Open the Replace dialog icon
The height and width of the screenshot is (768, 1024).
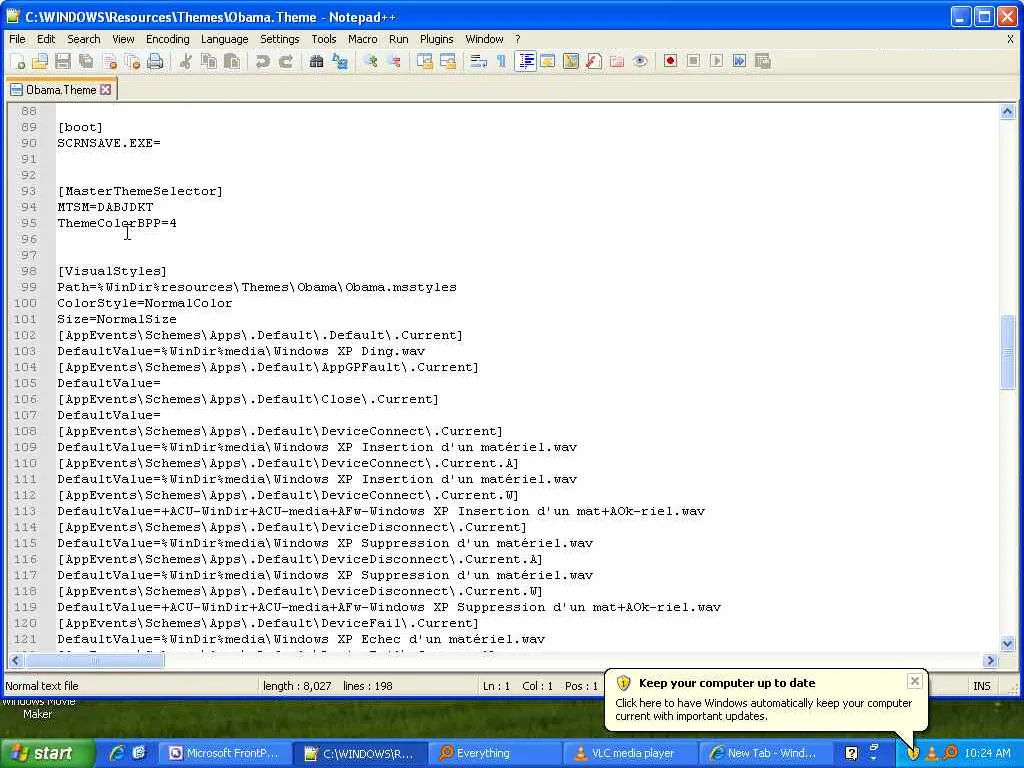[340, 61]
